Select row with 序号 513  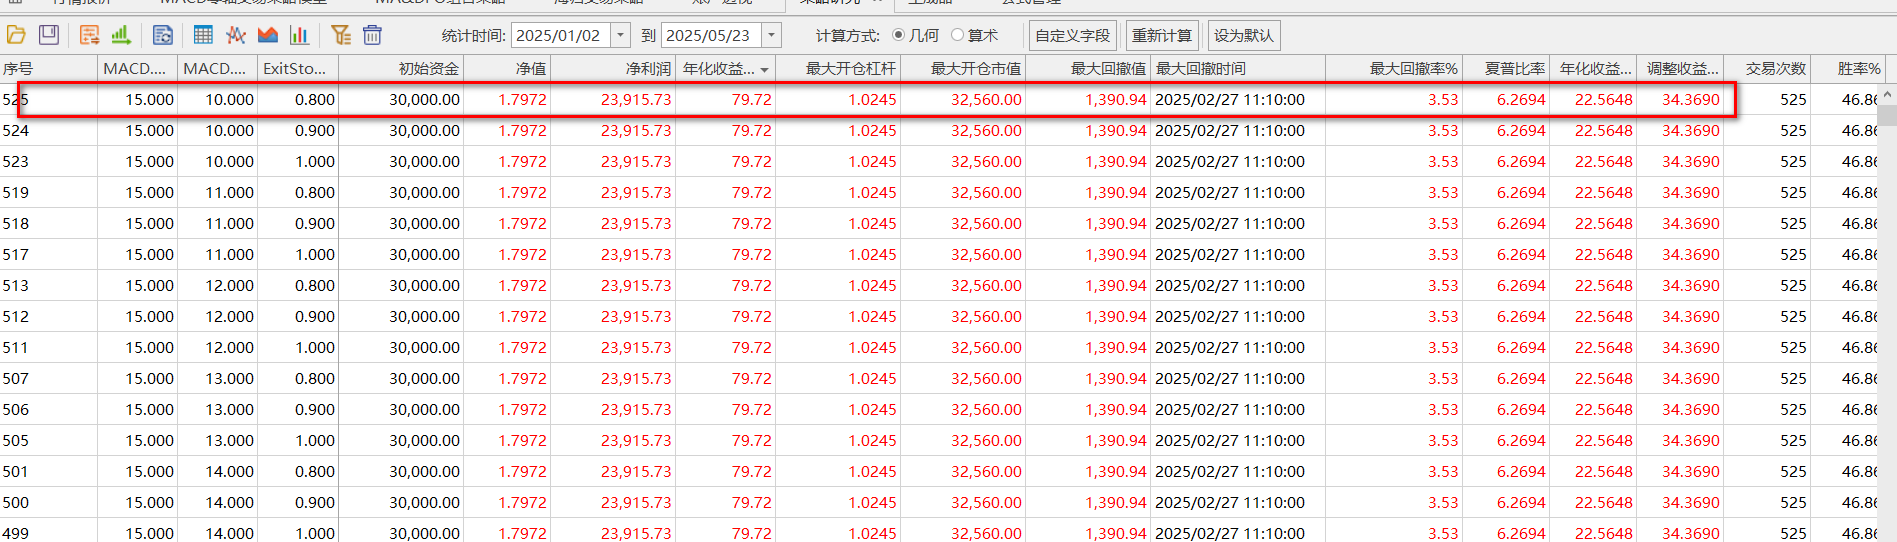click(939, 286)
